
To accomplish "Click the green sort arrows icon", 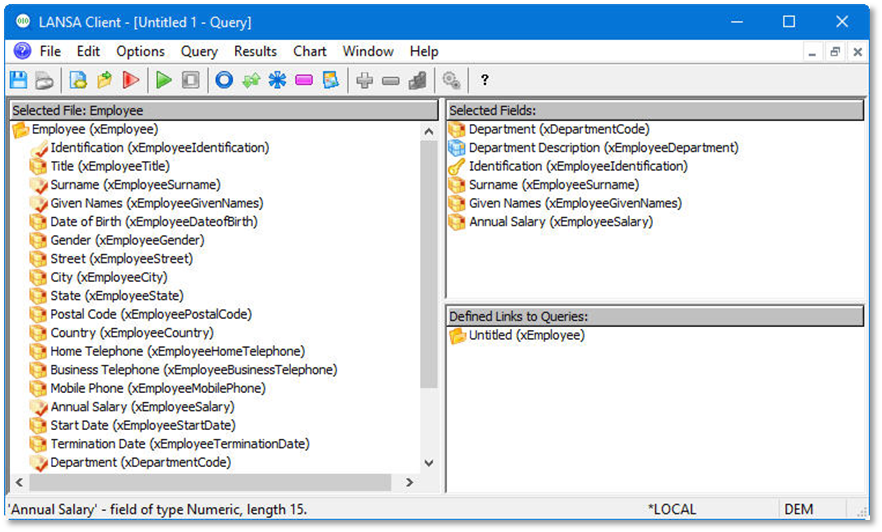I will [251, 80].
